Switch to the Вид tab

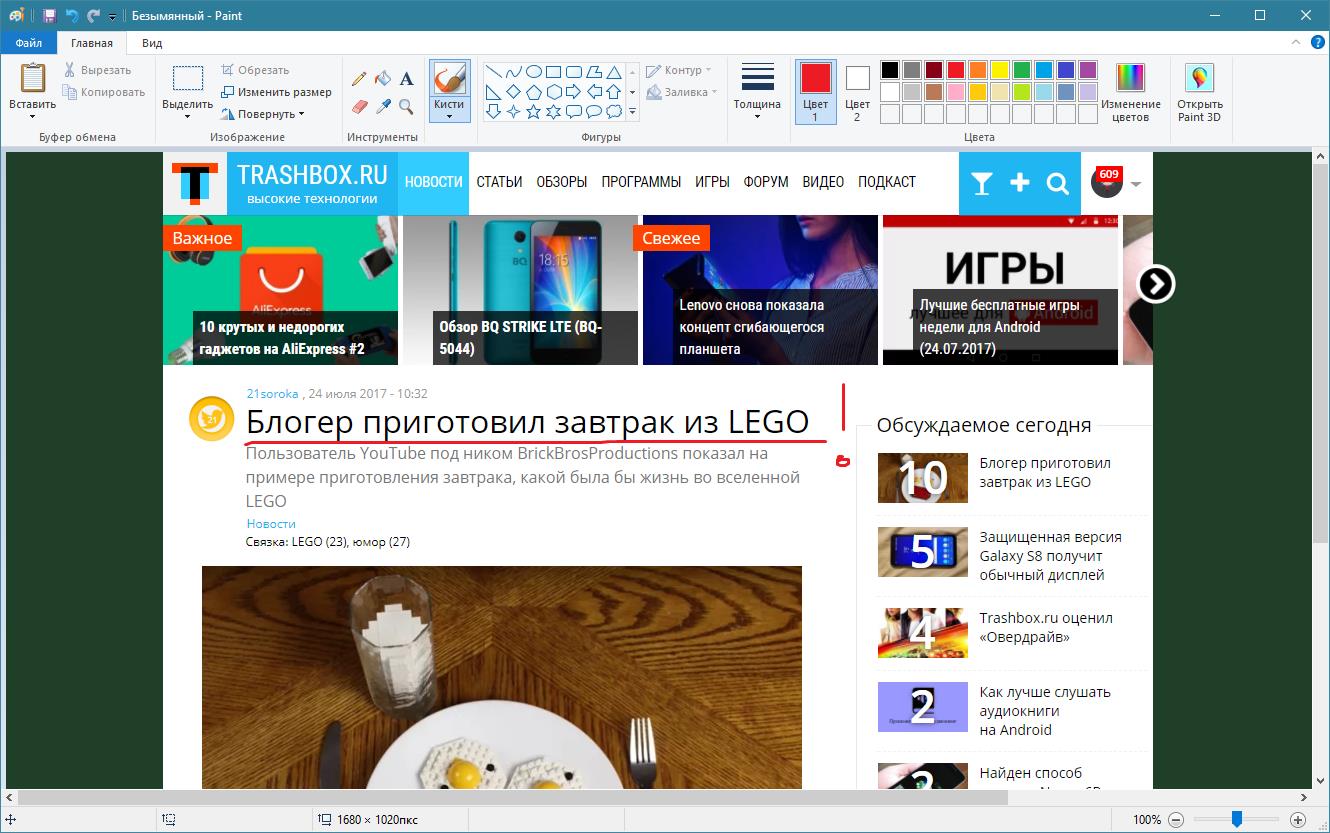pos(152,43)
